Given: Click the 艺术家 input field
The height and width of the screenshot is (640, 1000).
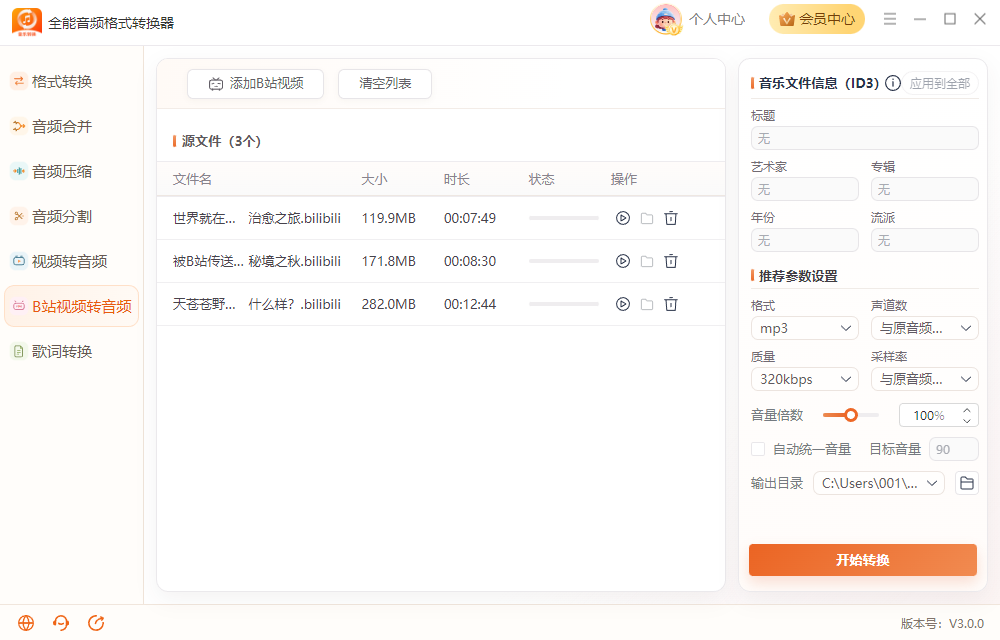Looking at the screenshot, I should [x=805, y=189].
